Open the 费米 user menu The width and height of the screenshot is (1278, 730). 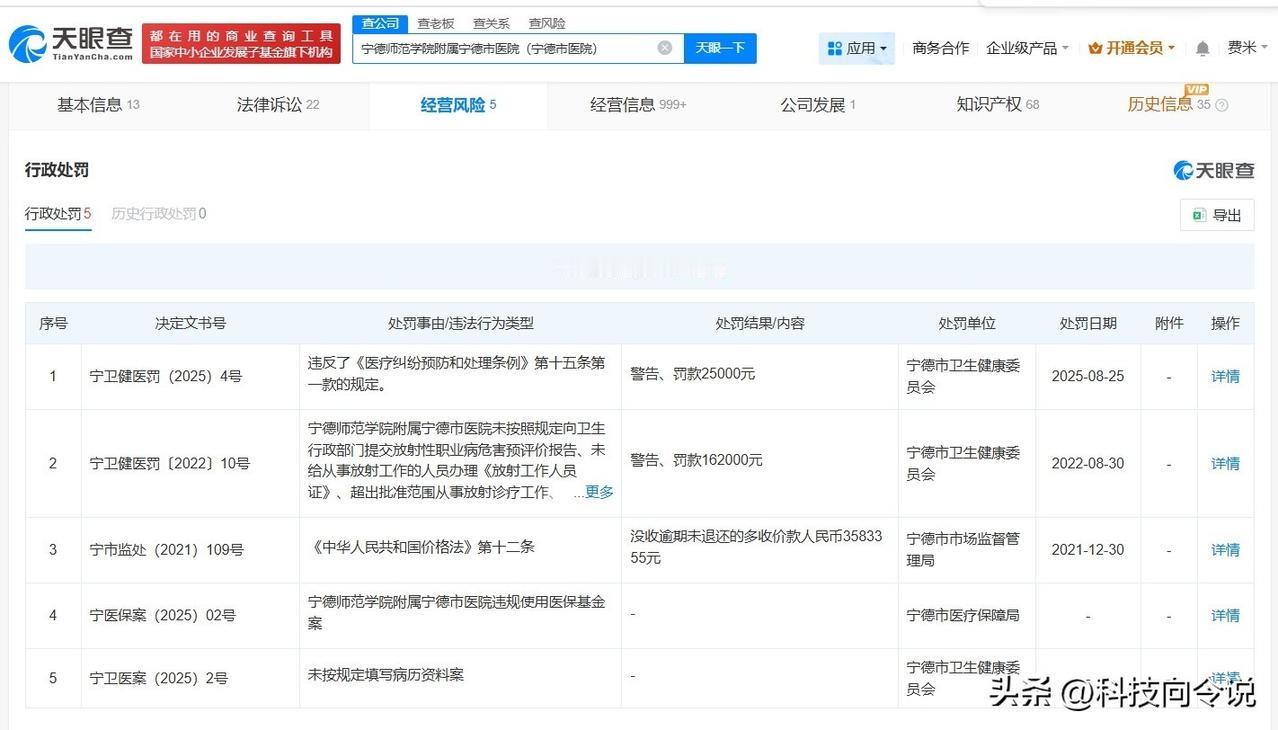click(1247, 47)
